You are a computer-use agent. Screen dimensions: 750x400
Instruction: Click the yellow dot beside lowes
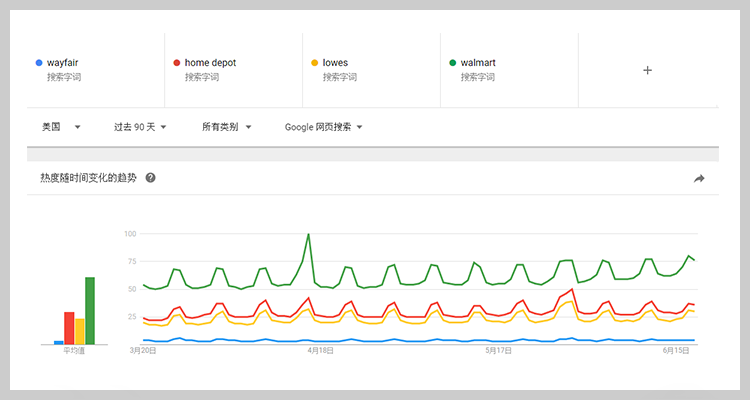pyautogui.click(x=314, y=63)
